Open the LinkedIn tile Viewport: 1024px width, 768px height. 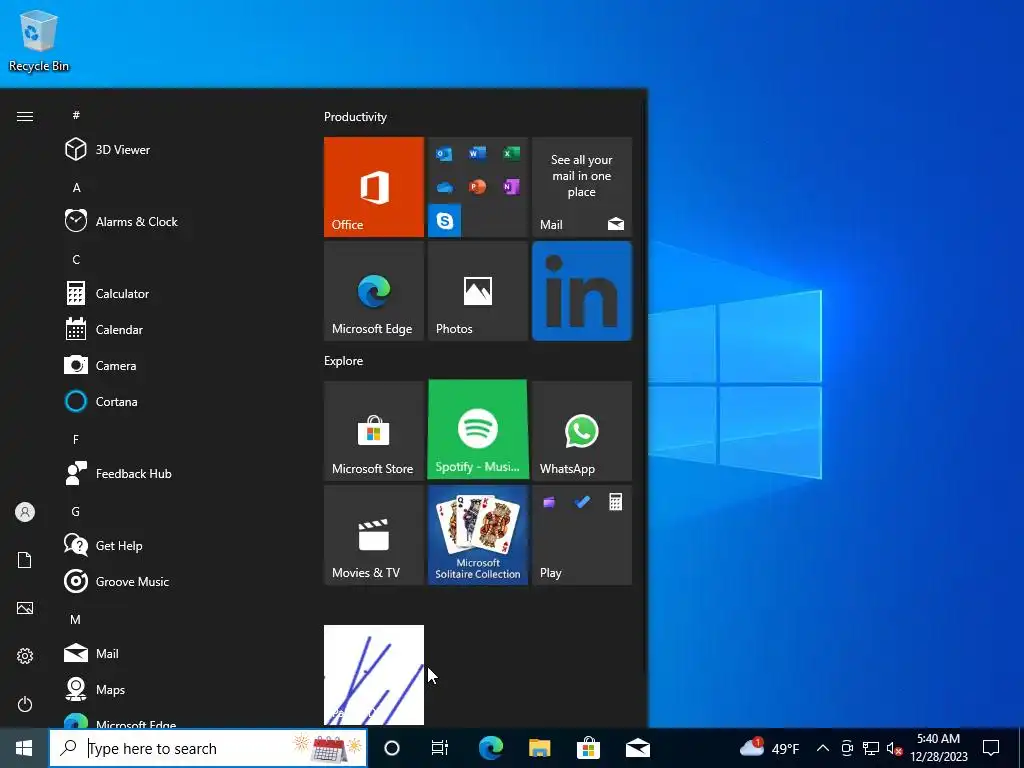(582, 291)
